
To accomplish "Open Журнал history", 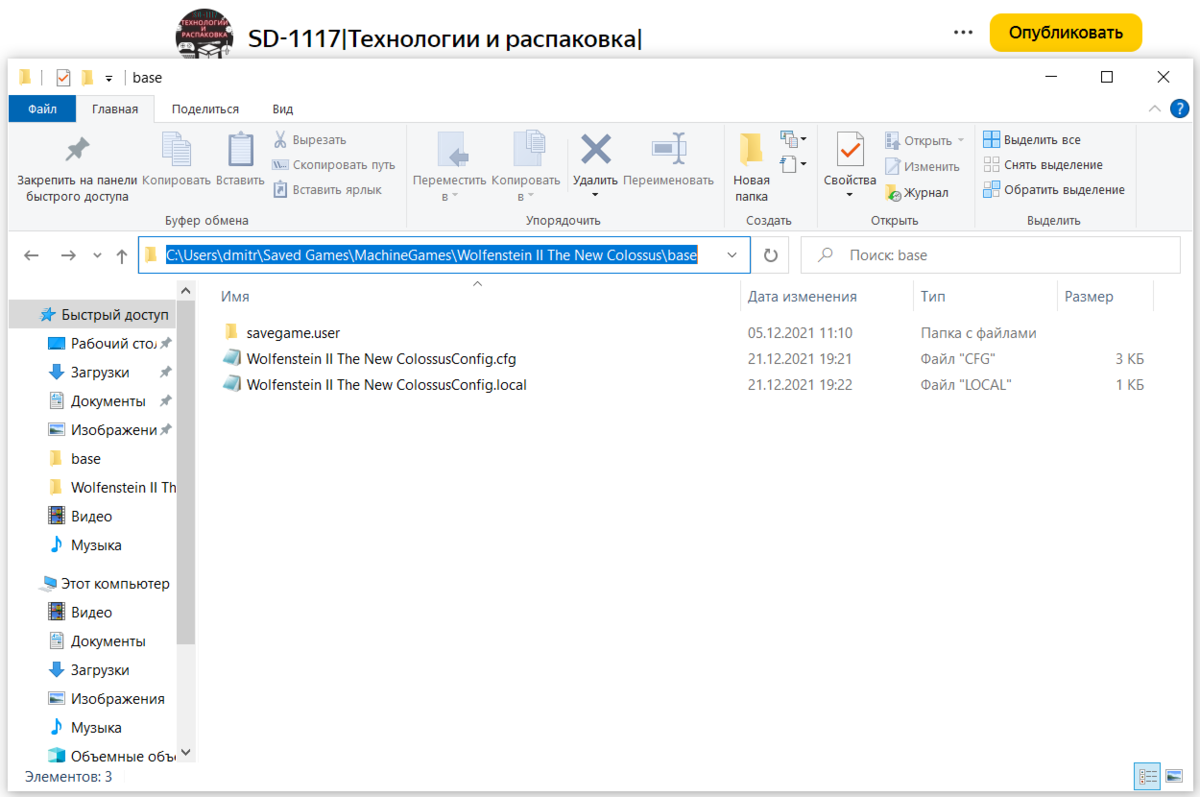I will click(x=916, y=192).
